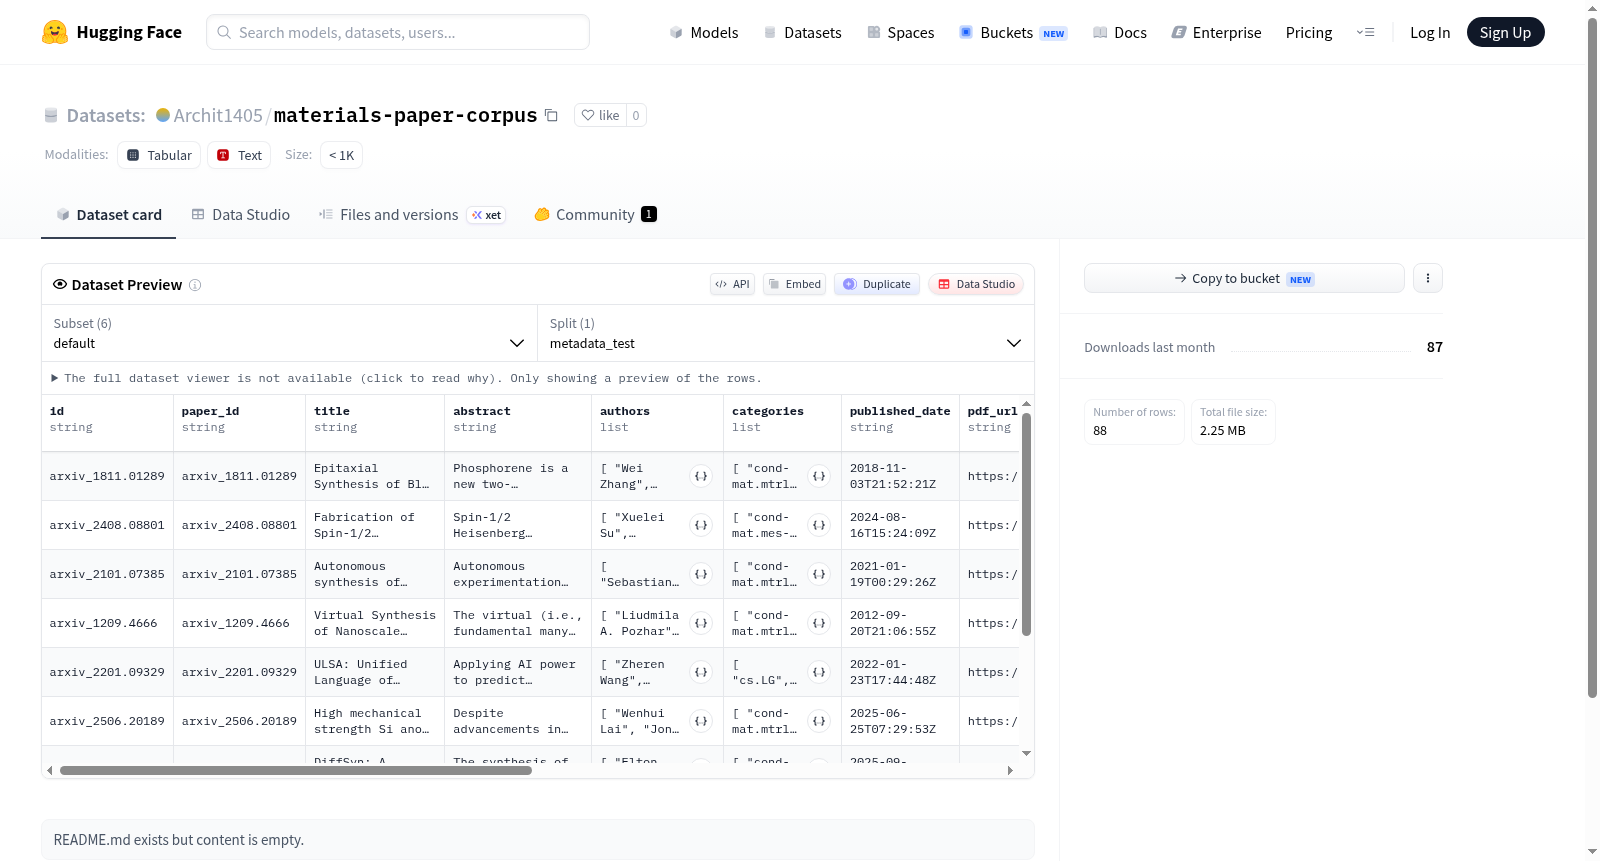This screenshot has height=861, width=1600.
Task: Expand categories cell for arxiv_2408.08801 row
Action: [819, 525]
